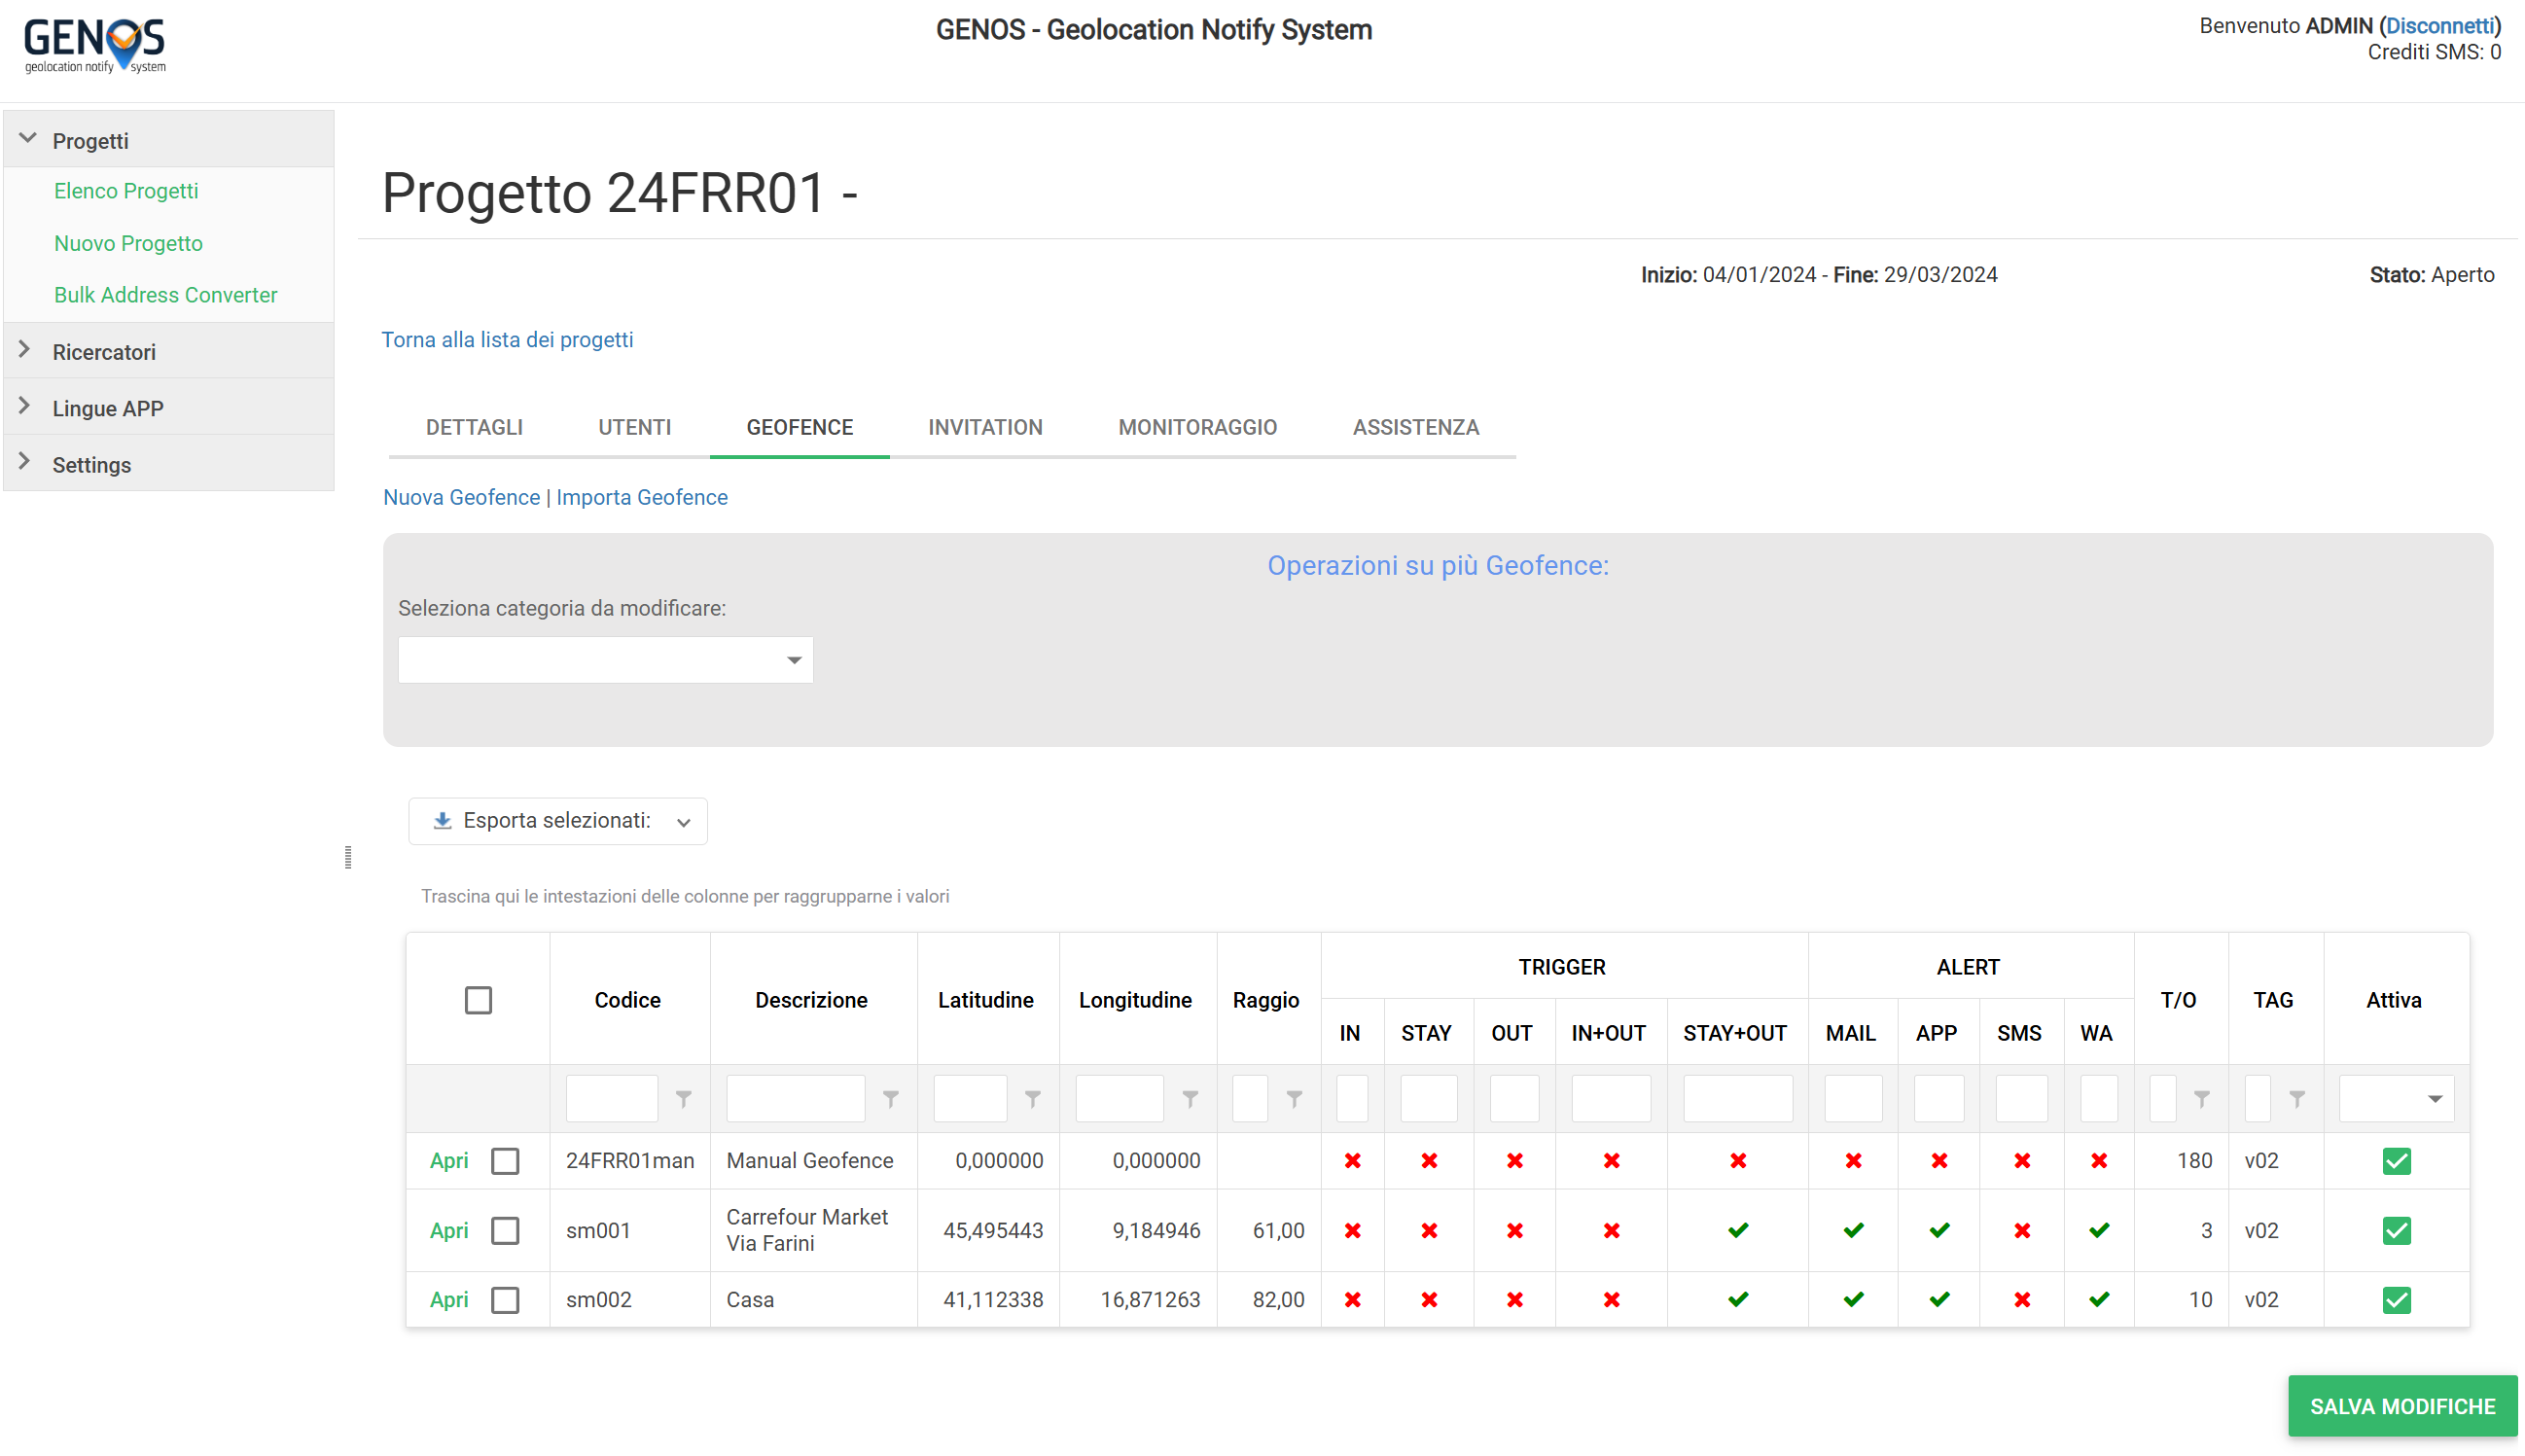
Task: Expand the Ricercatori sidebar section
Action: (168, 351)
